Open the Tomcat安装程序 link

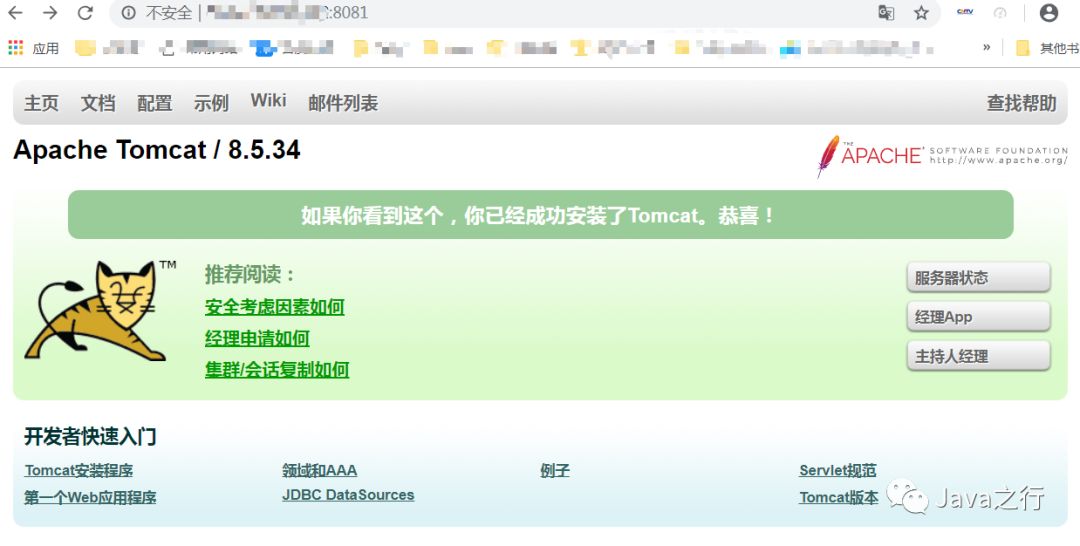click(x=79, y=471)
